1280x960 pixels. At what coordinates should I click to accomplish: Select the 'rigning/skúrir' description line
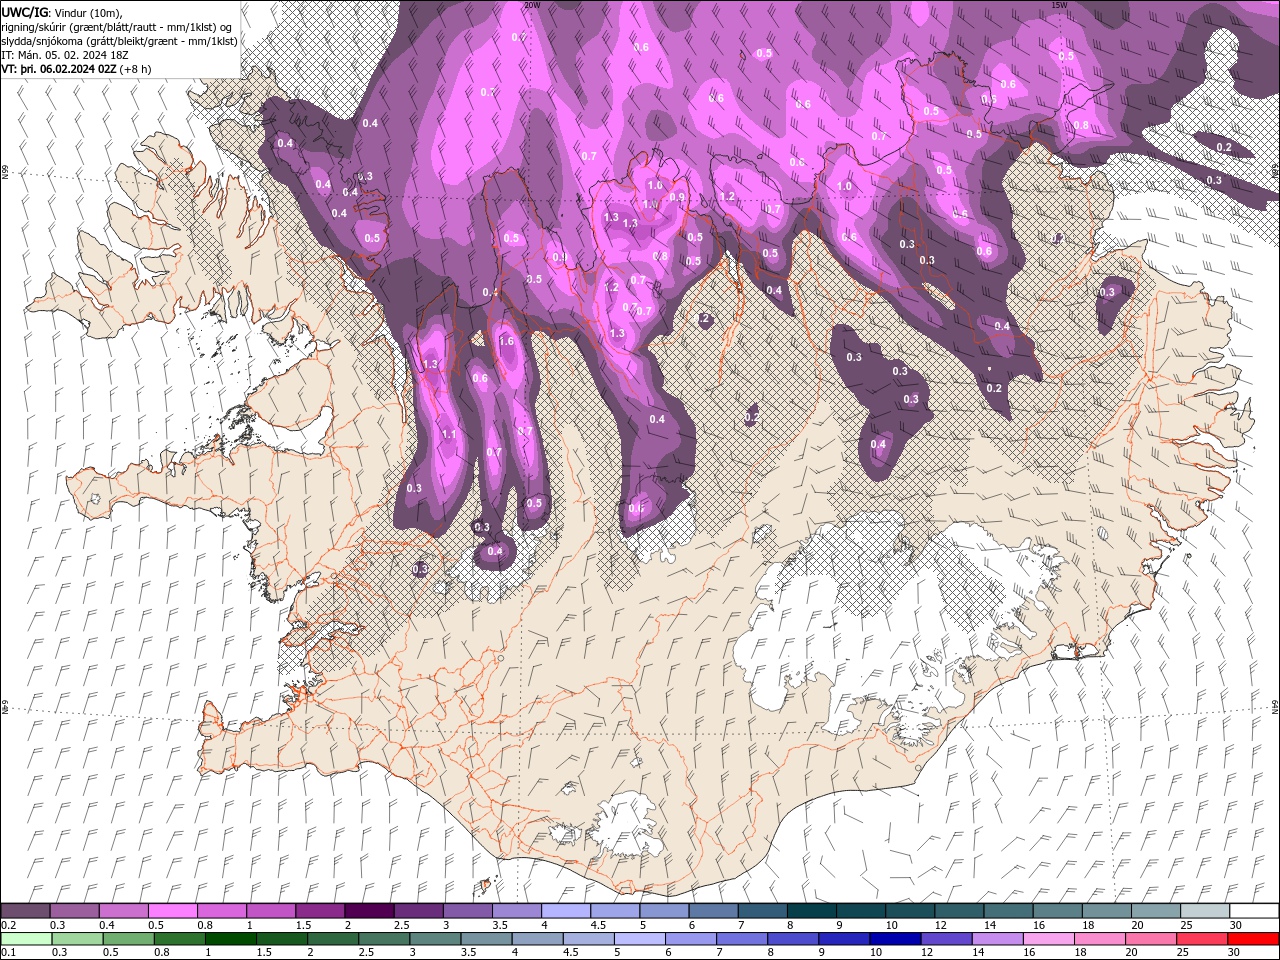pos(118,27)
